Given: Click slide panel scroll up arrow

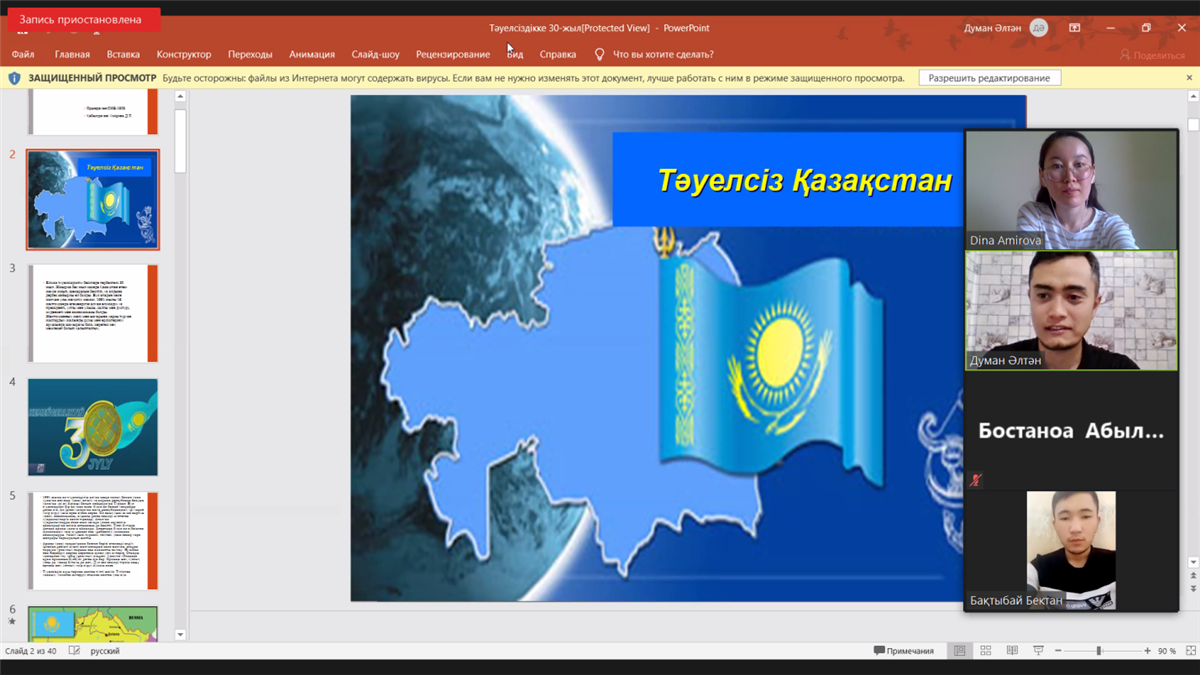Looking at the screenshot, I should click(x=181, y=97).
